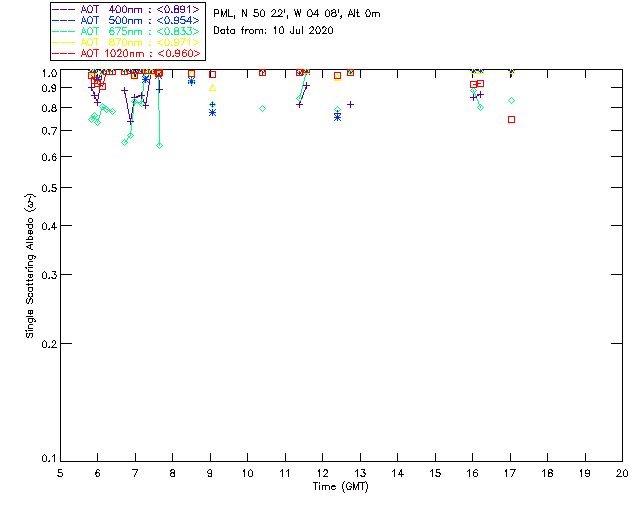
Task: Select the lowest diamond marker near 0.64 albedo
Action: click(x=160, y=146)
